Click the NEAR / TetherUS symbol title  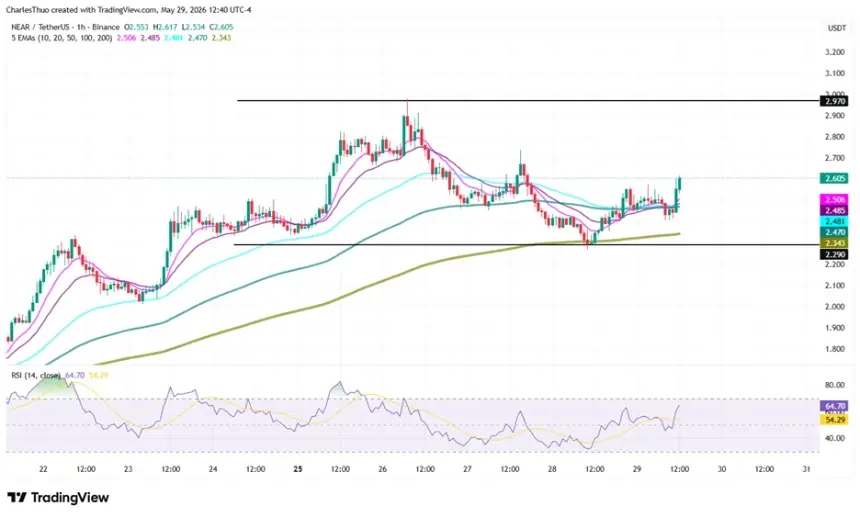(65, 27)
